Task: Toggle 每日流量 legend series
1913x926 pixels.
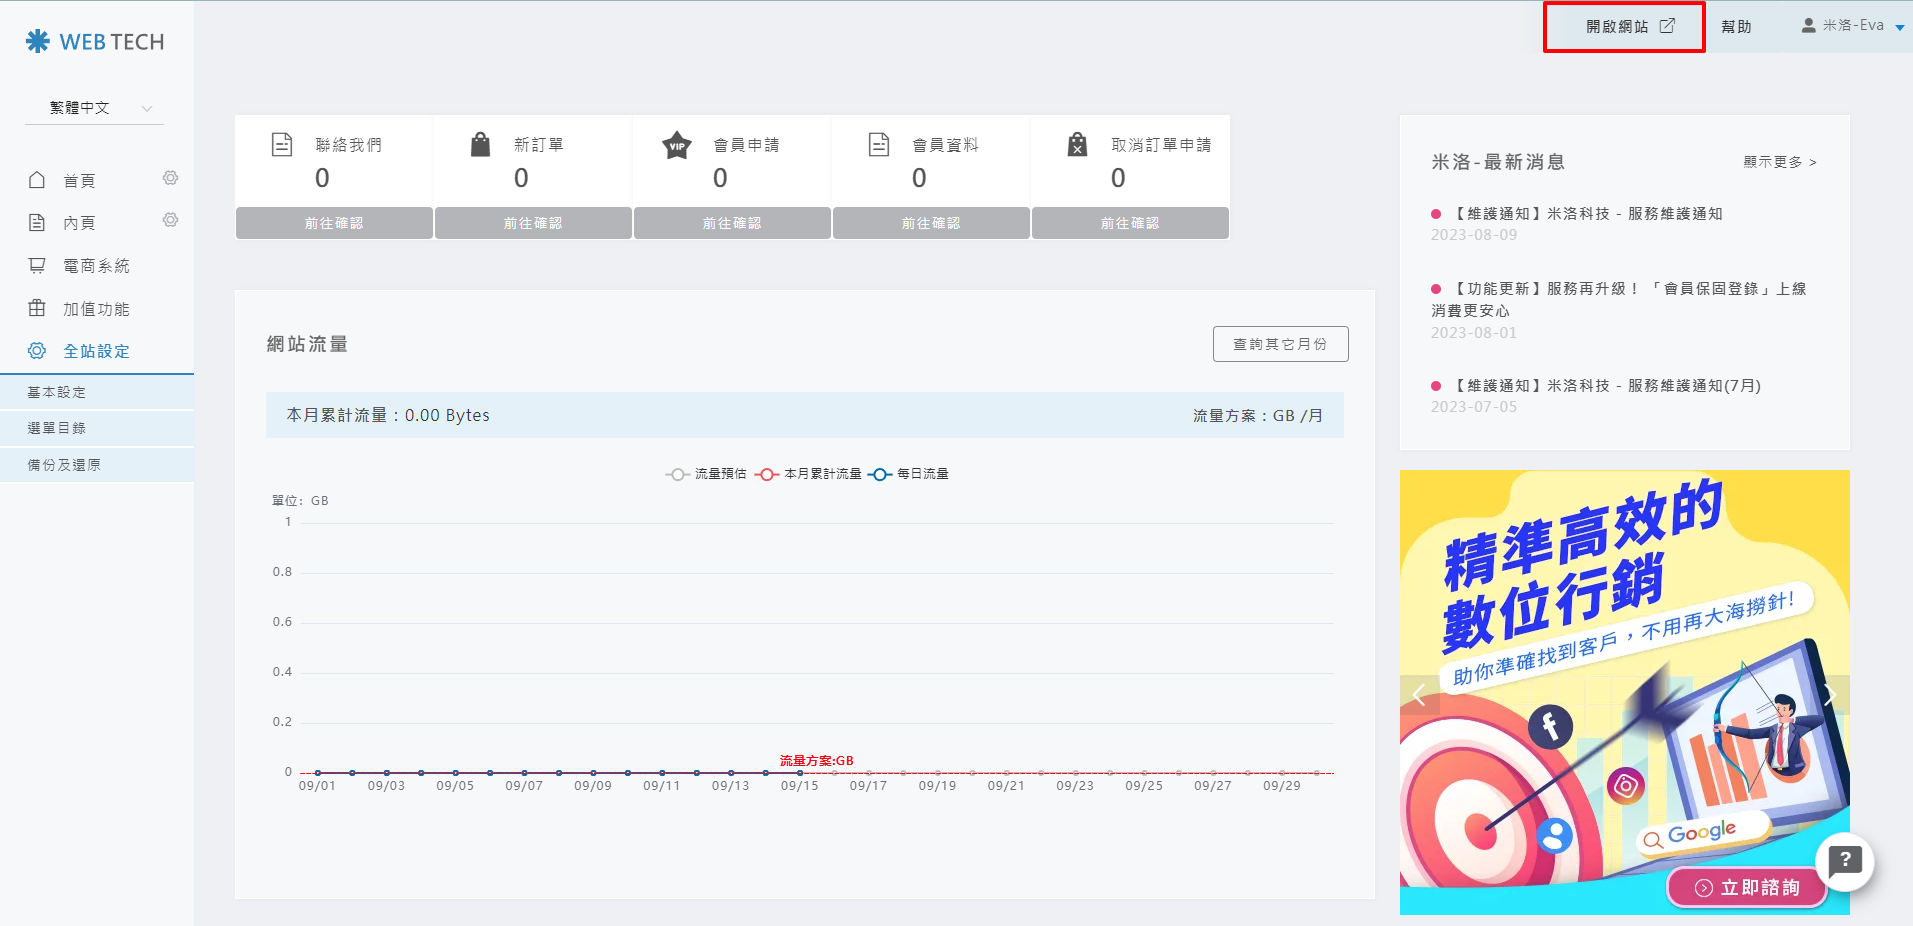Action: pyautogui.click(x=908, y=474)
